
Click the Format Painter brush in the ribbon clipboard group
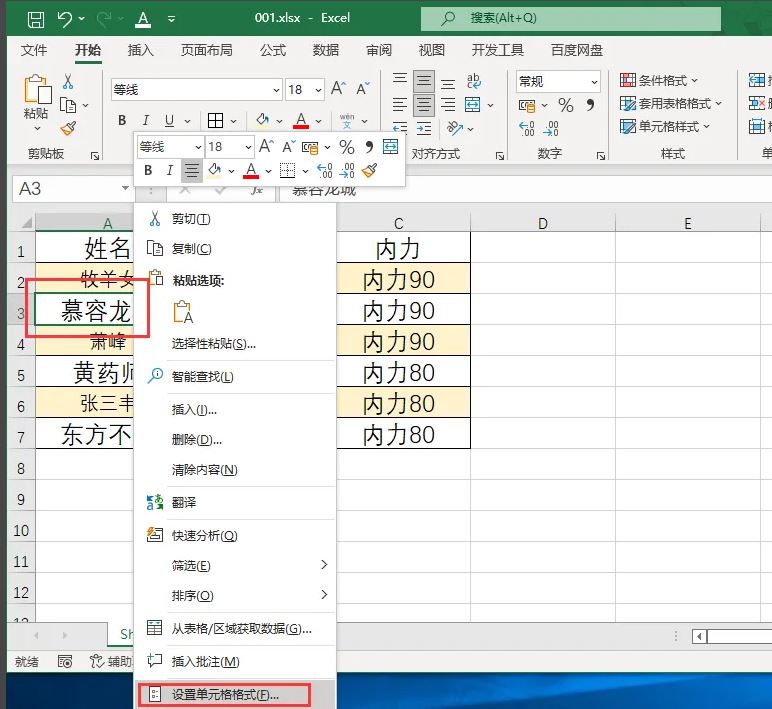[68, 129]
